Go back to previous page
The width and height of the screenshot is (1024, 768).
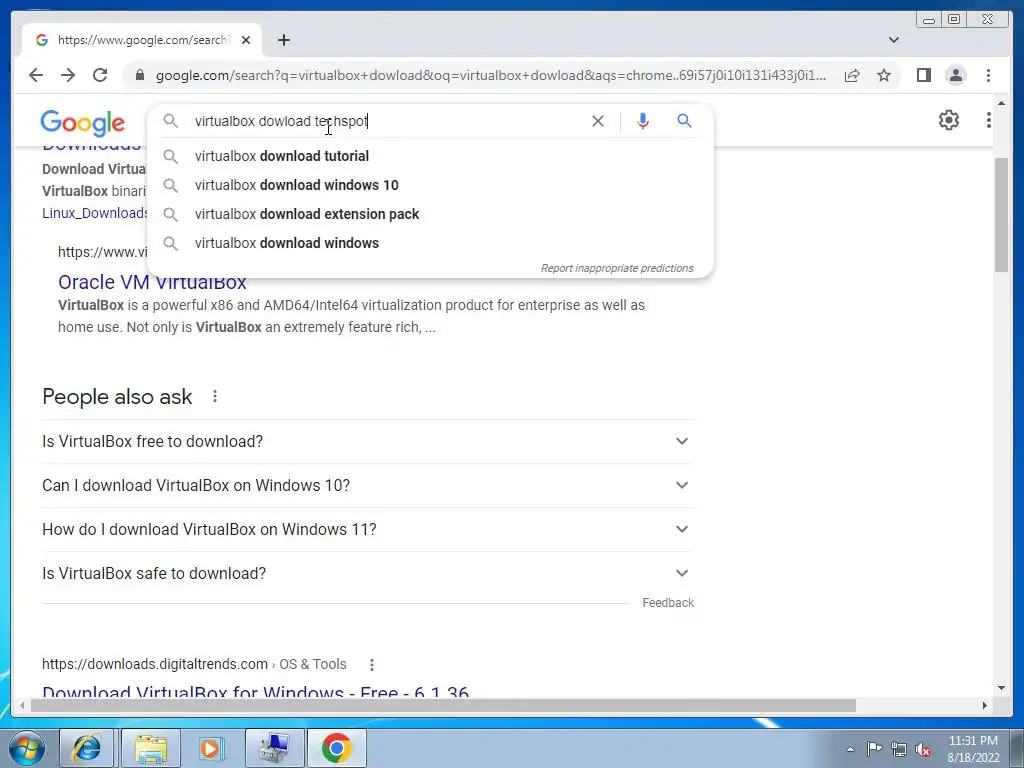tap(36, 75)
